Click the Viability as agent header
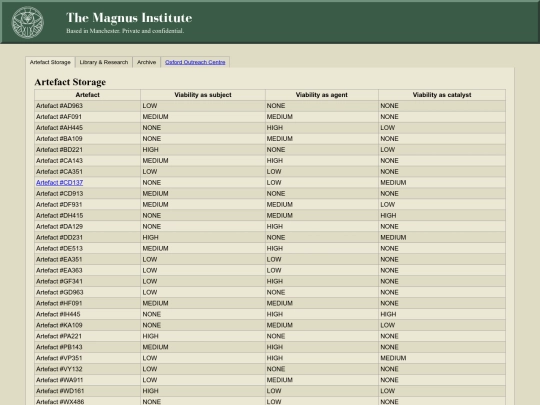The height and width of the screenshot is (405, 540). (322, 95)
